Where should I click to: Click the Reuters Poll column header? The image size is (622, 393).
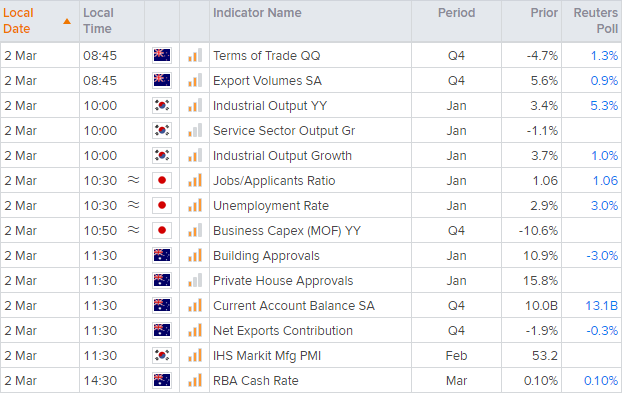[x=595, y=21]
